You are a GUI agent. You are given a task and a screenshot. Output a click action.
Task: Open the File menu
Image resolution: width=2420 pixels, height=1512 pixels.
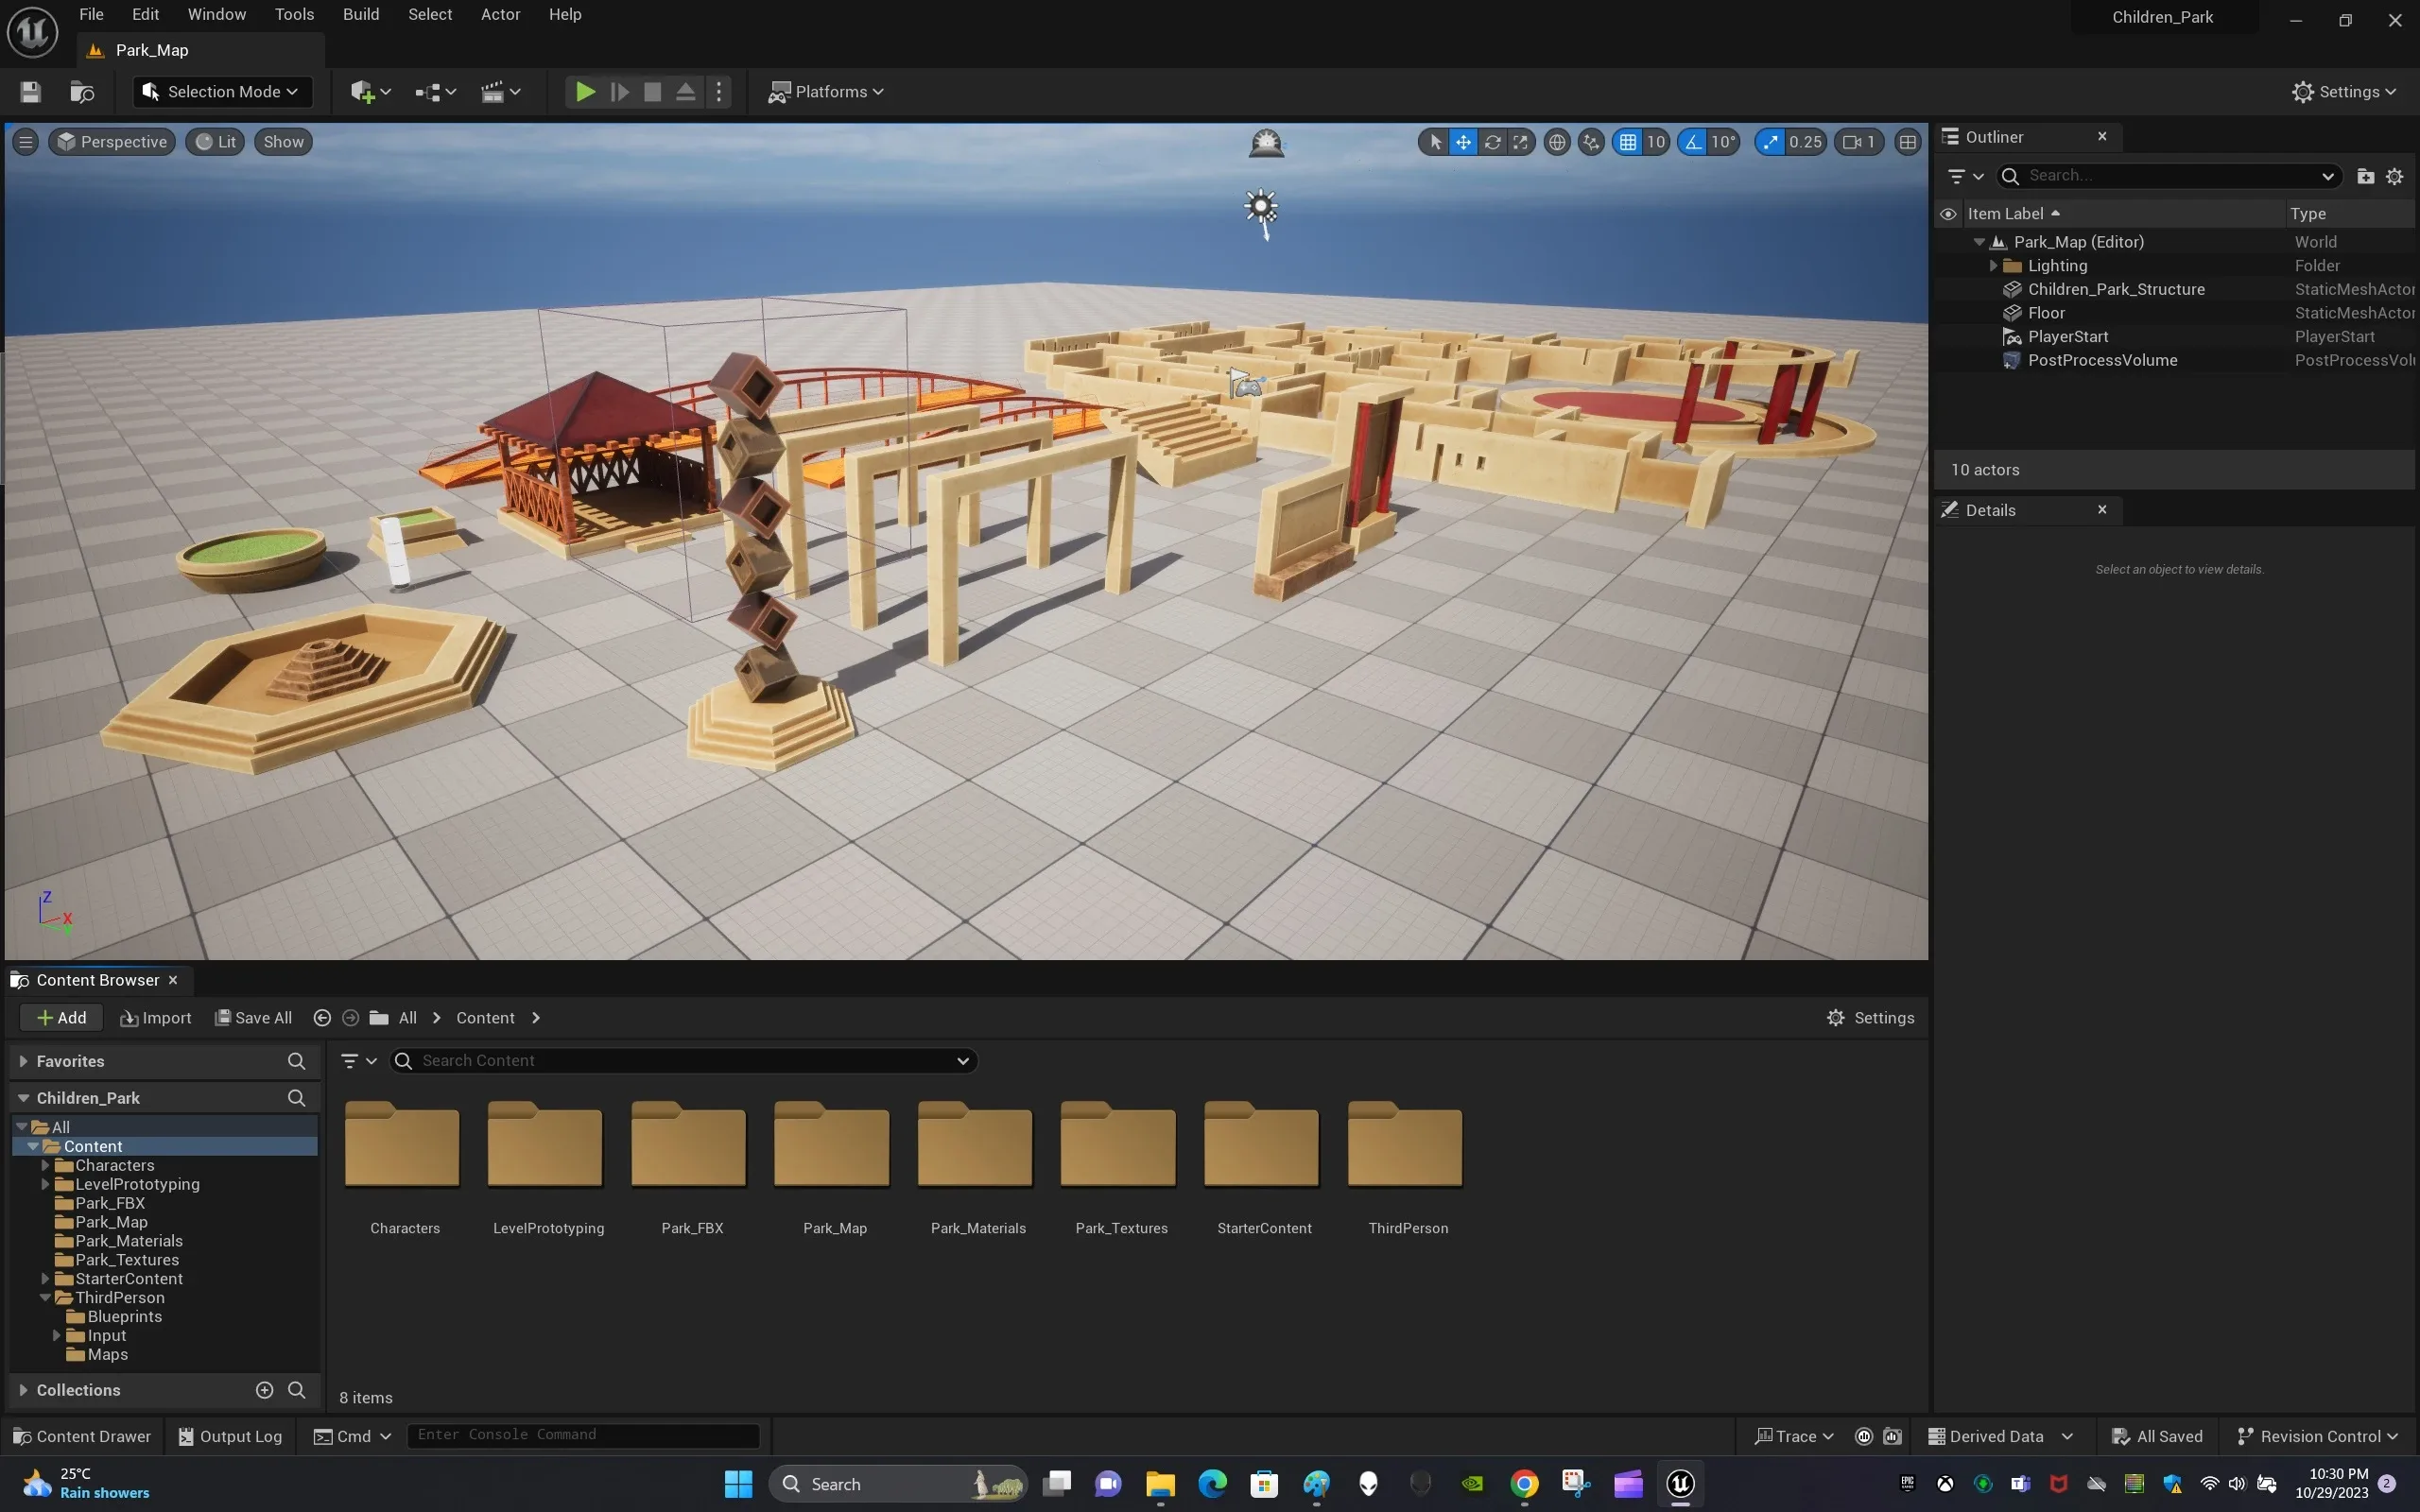[x=91, y=14]
